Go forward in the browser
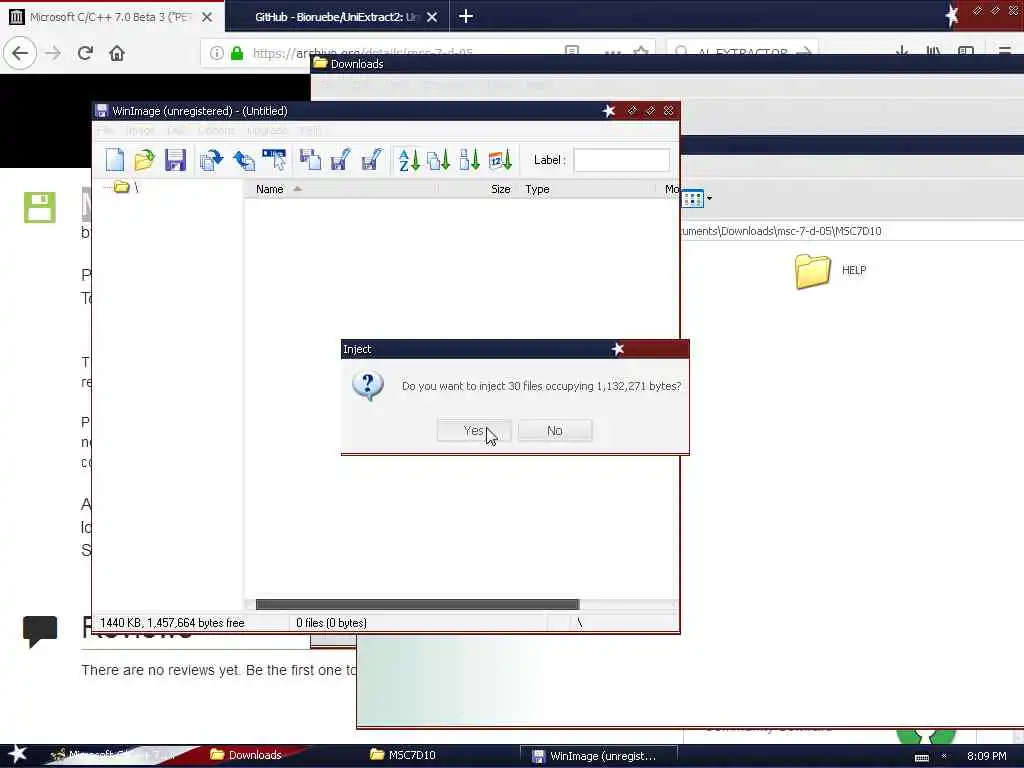This screenshot has width=1024, height=768. (x=53, y=53)
